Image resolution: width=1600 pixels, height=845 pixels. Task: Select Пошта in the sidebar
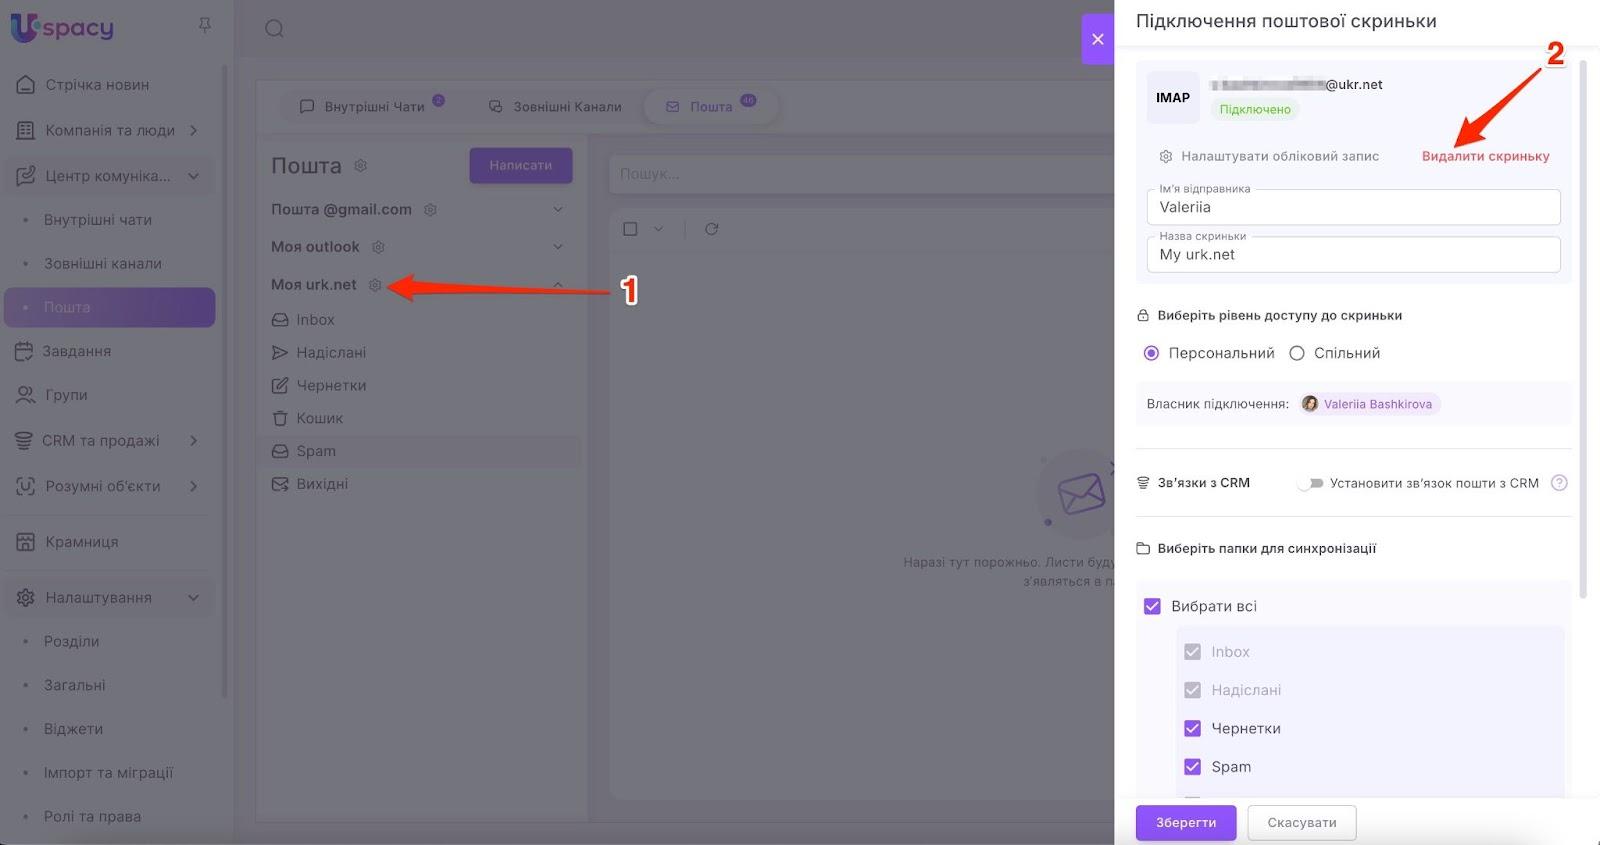point(110,307)
